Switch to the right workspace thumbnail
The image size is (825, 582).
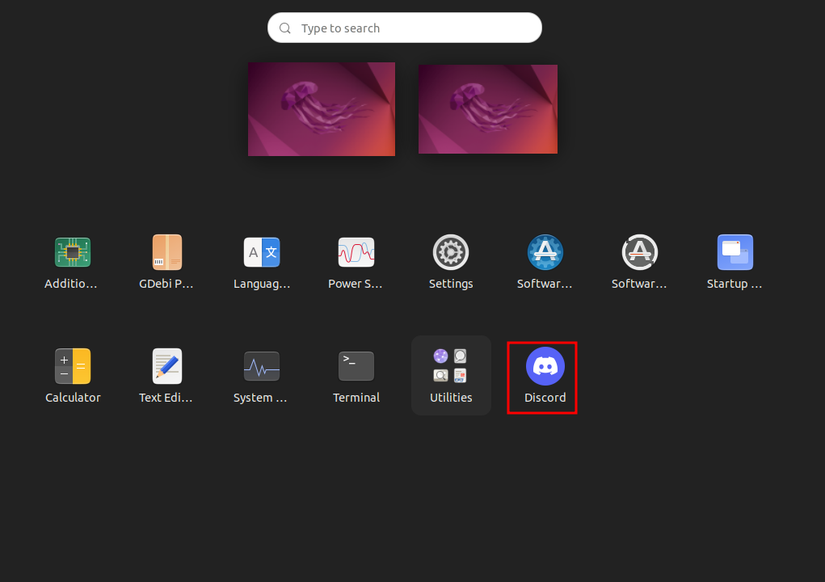coord(488,108)
